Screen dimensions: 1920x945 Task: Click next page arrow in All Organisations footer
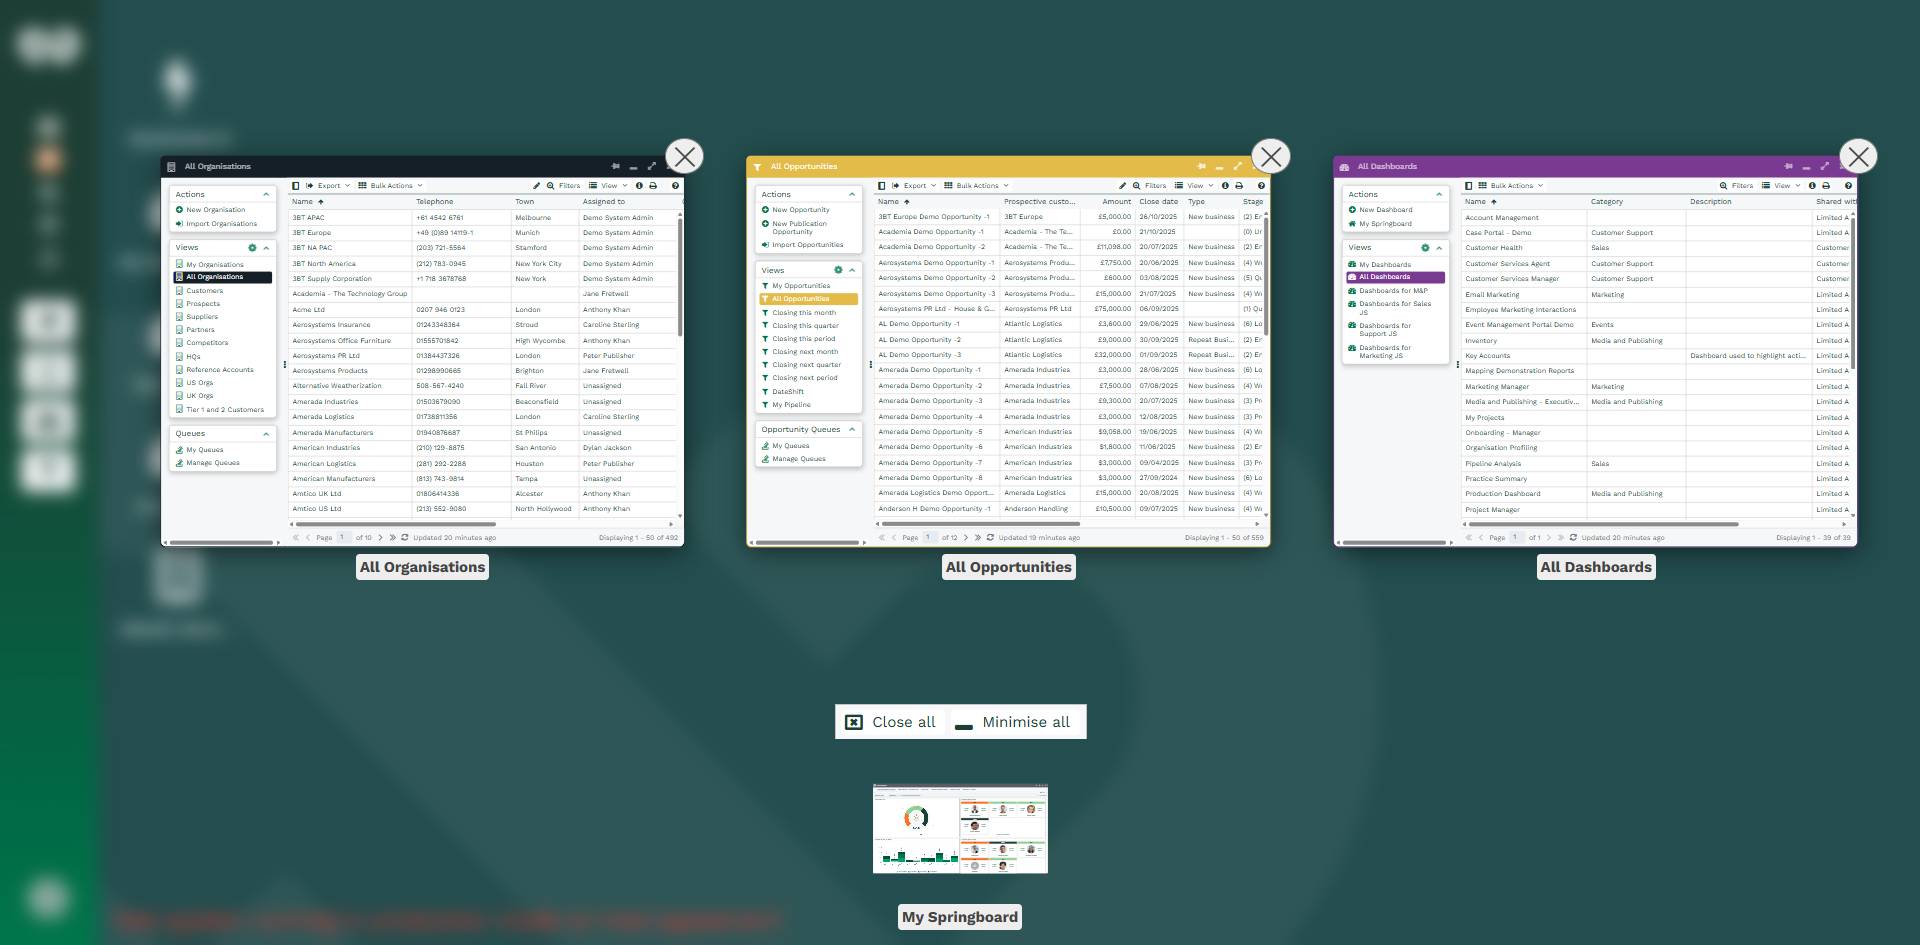coord(380,538)
